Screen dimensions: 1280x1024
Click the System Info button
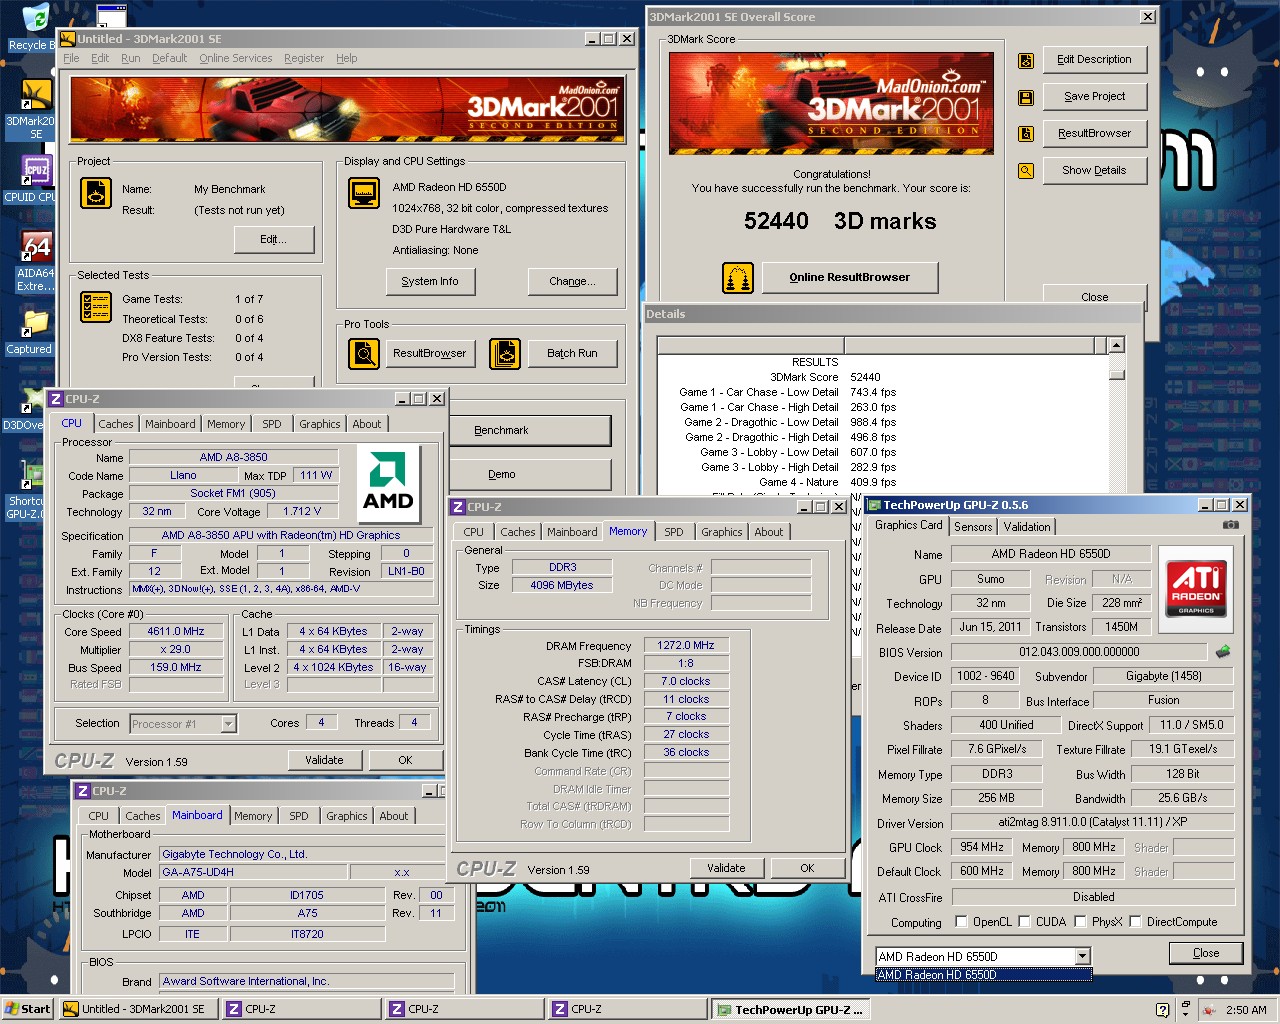click(x=430, y=282)
